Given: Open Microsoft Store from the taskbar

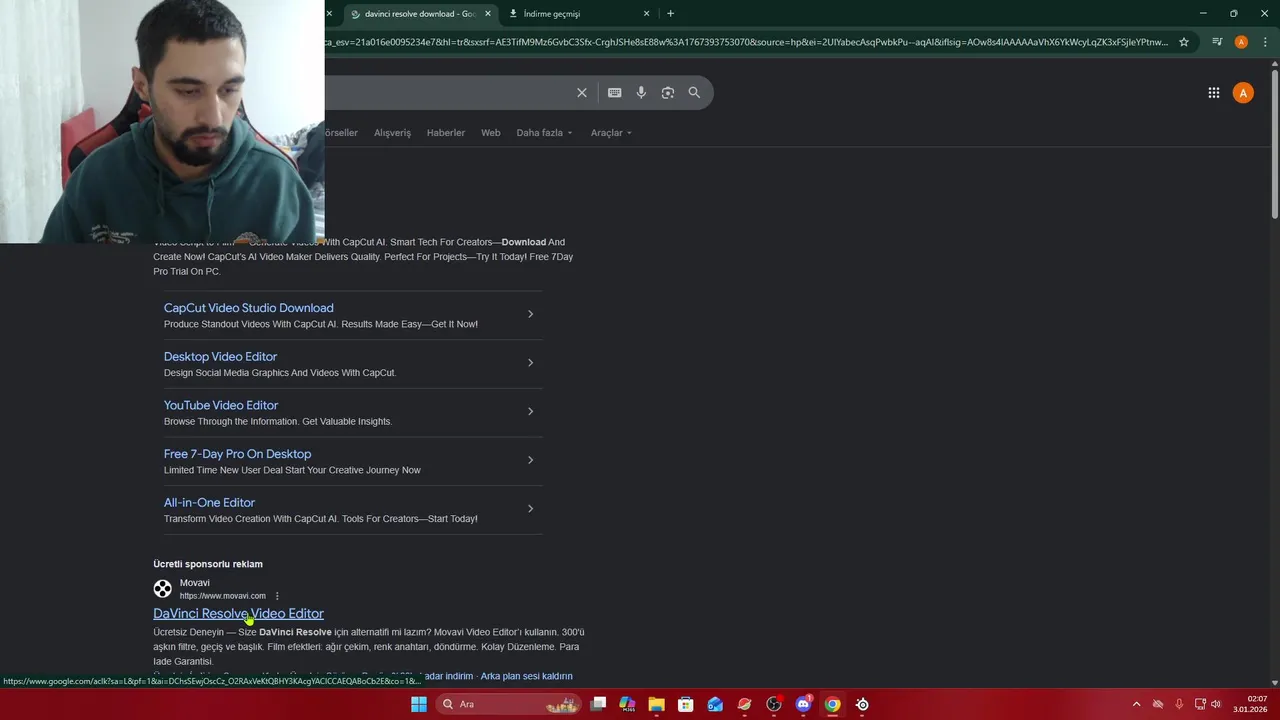Looking at the screenshot, I should point(686,704).
